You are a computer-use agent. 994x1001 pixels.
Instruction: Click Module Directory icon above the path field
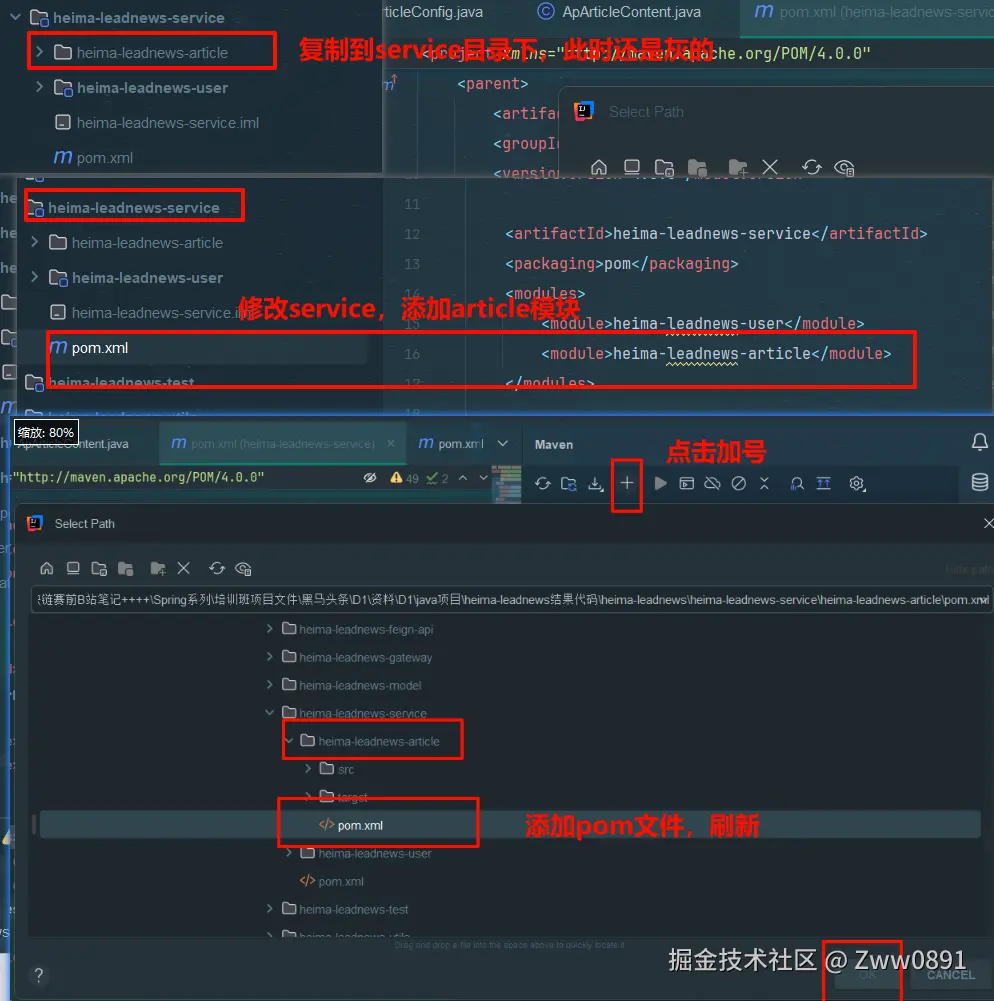click(125, 568)
